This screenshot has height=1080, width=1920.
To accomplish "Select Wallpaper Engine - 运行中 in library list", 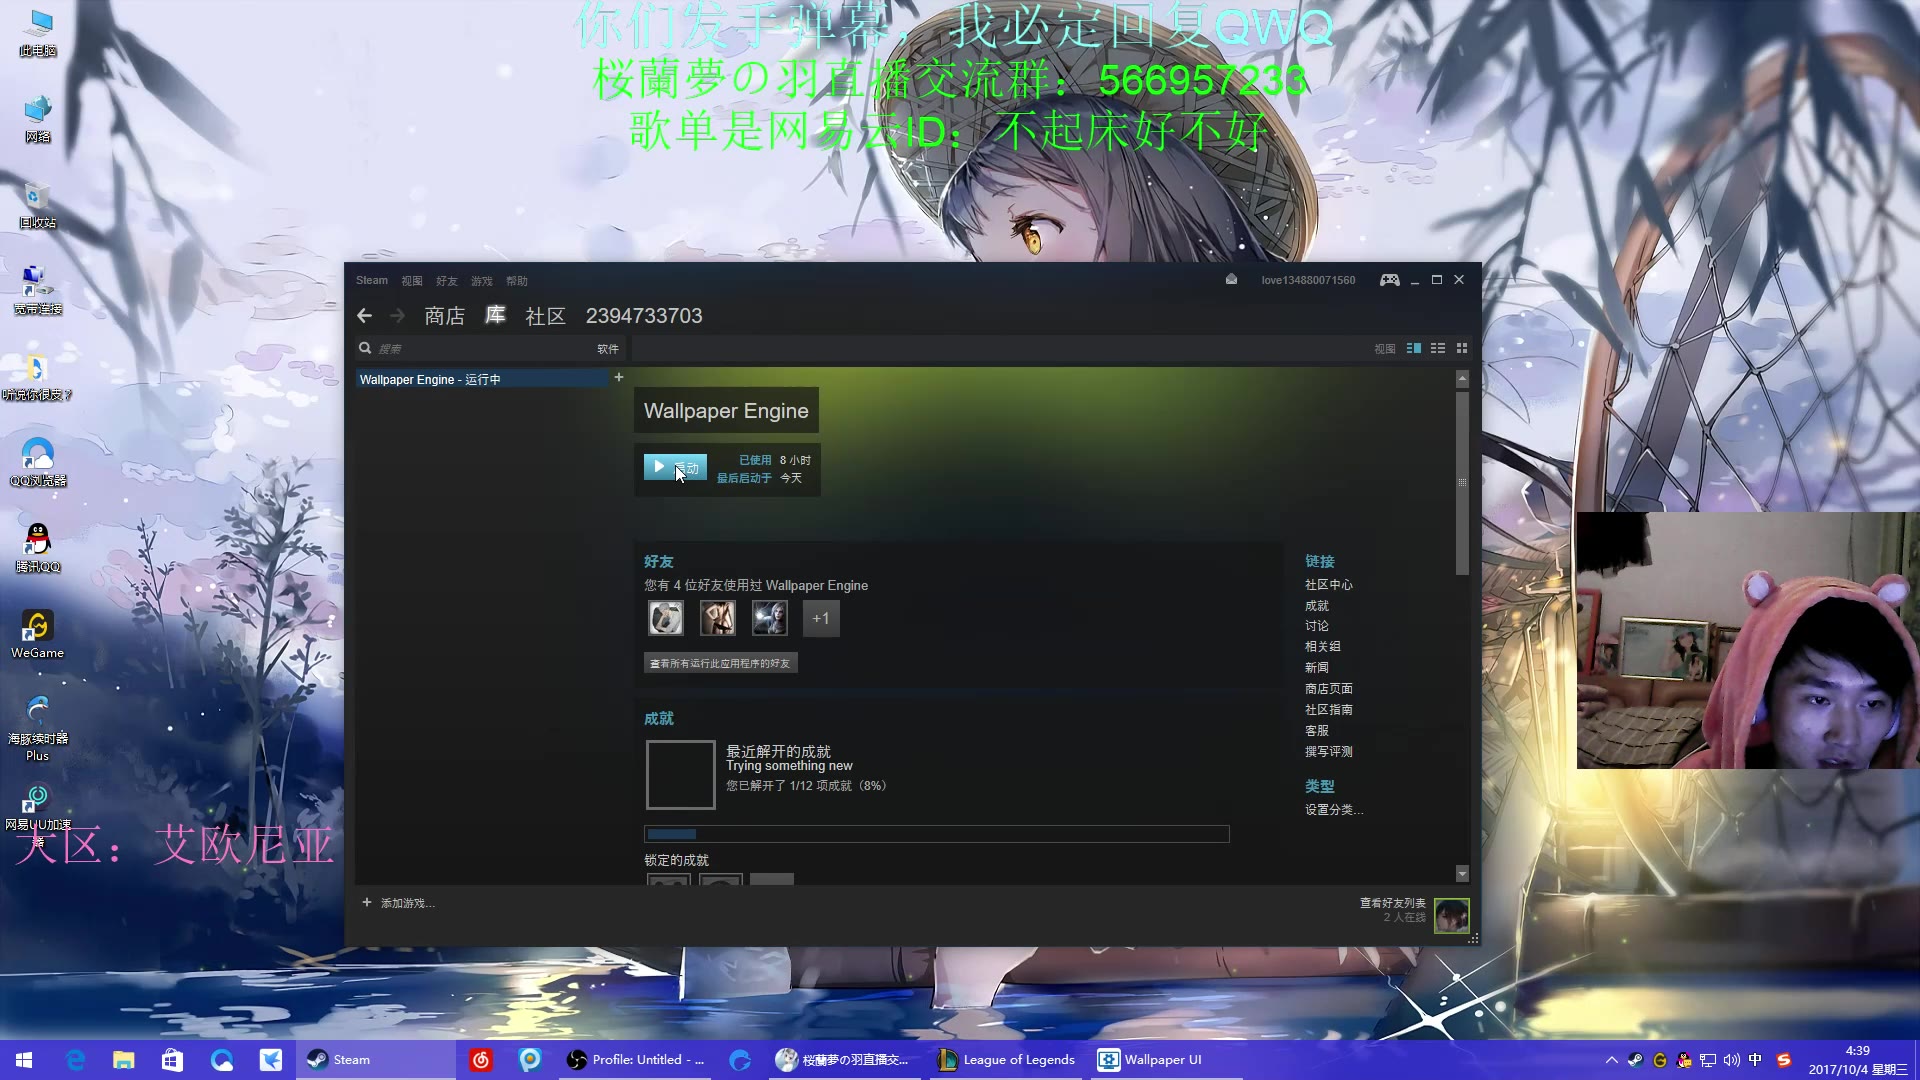I will (x=482, y=379).
